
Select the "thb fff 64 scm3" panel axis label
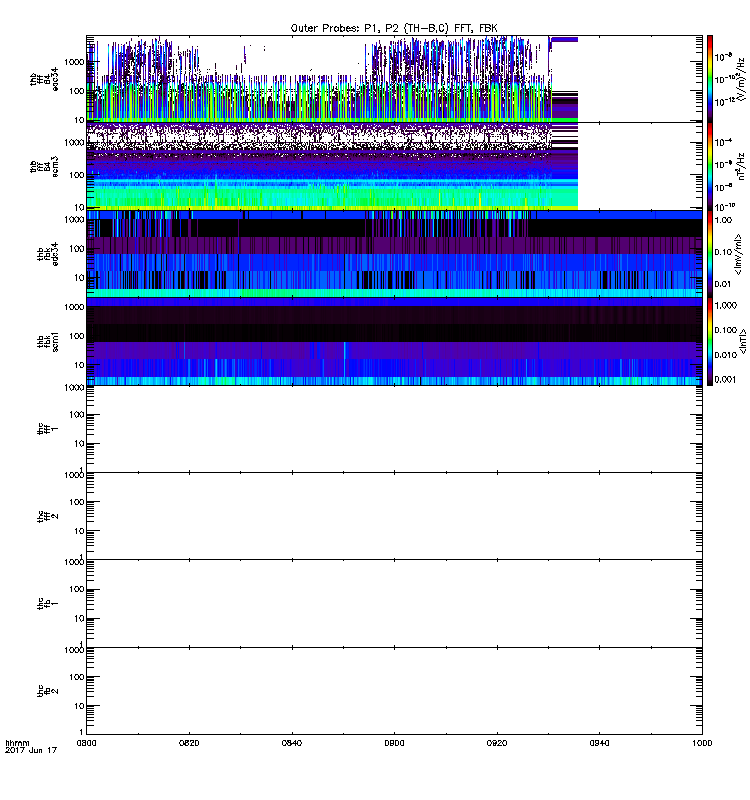click(x=44, y=166)
